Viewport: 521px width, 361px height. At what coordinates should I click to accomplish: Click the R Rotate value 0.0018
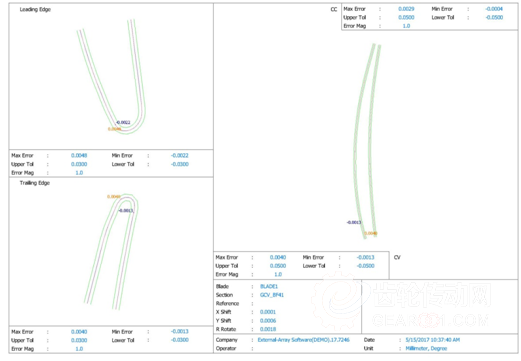point(268,329)
